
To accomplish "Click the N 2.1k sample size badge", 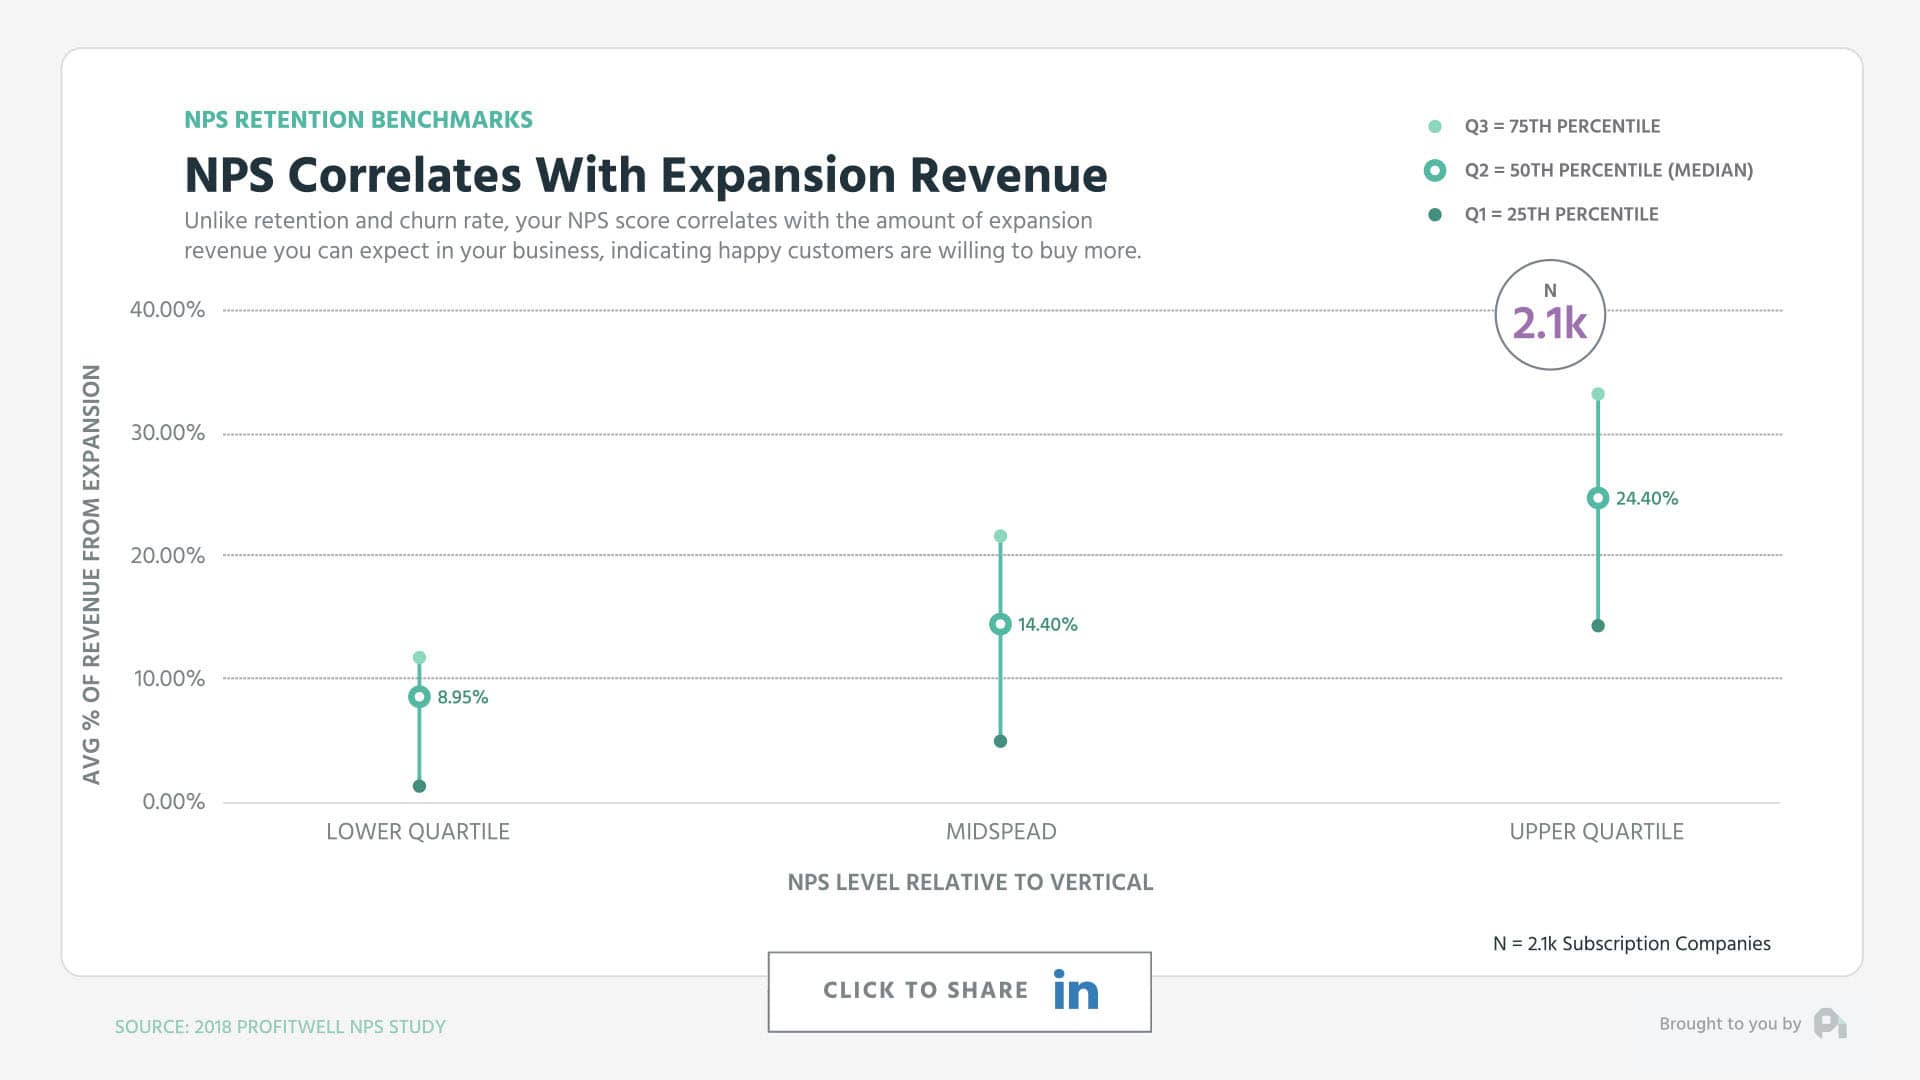I will pos(1551,314).
